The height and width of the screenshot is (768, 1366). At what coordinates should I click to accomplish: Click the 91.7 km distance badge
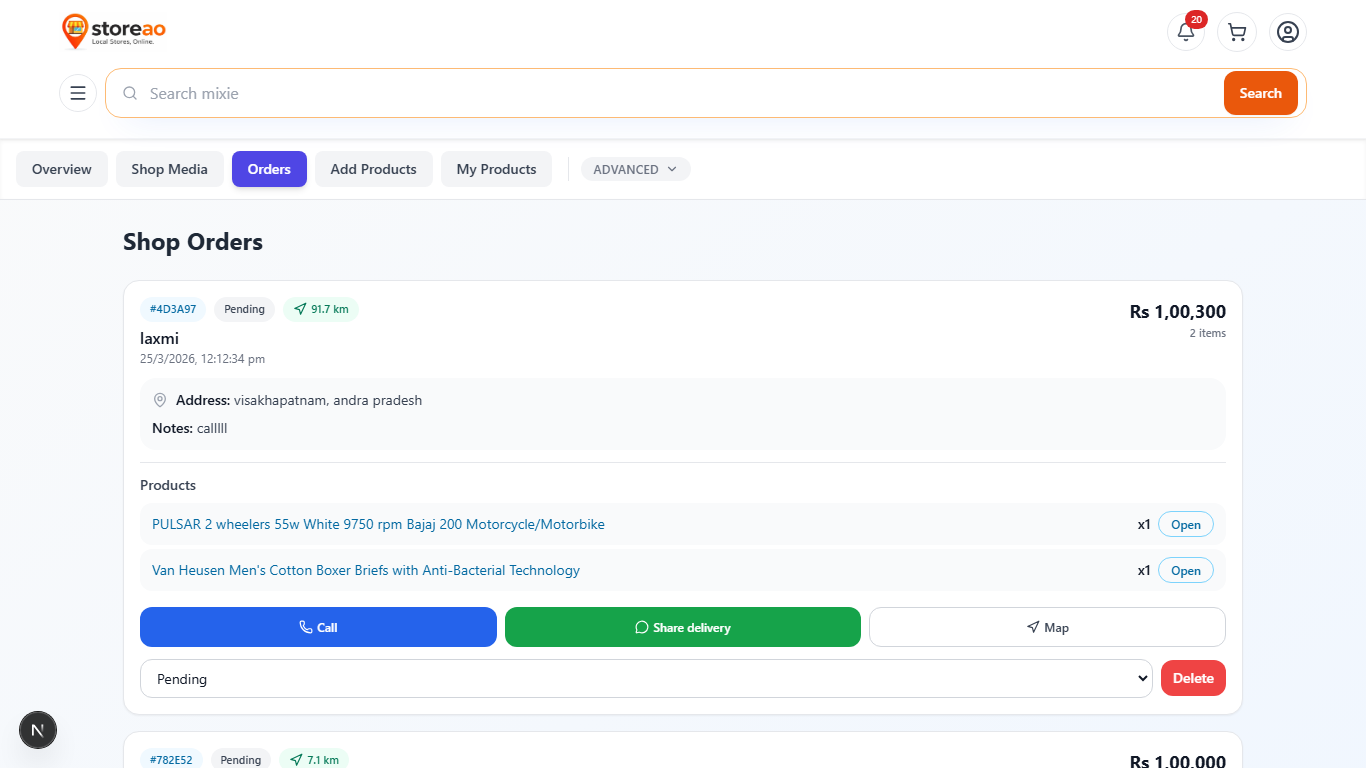click(321, 309)
